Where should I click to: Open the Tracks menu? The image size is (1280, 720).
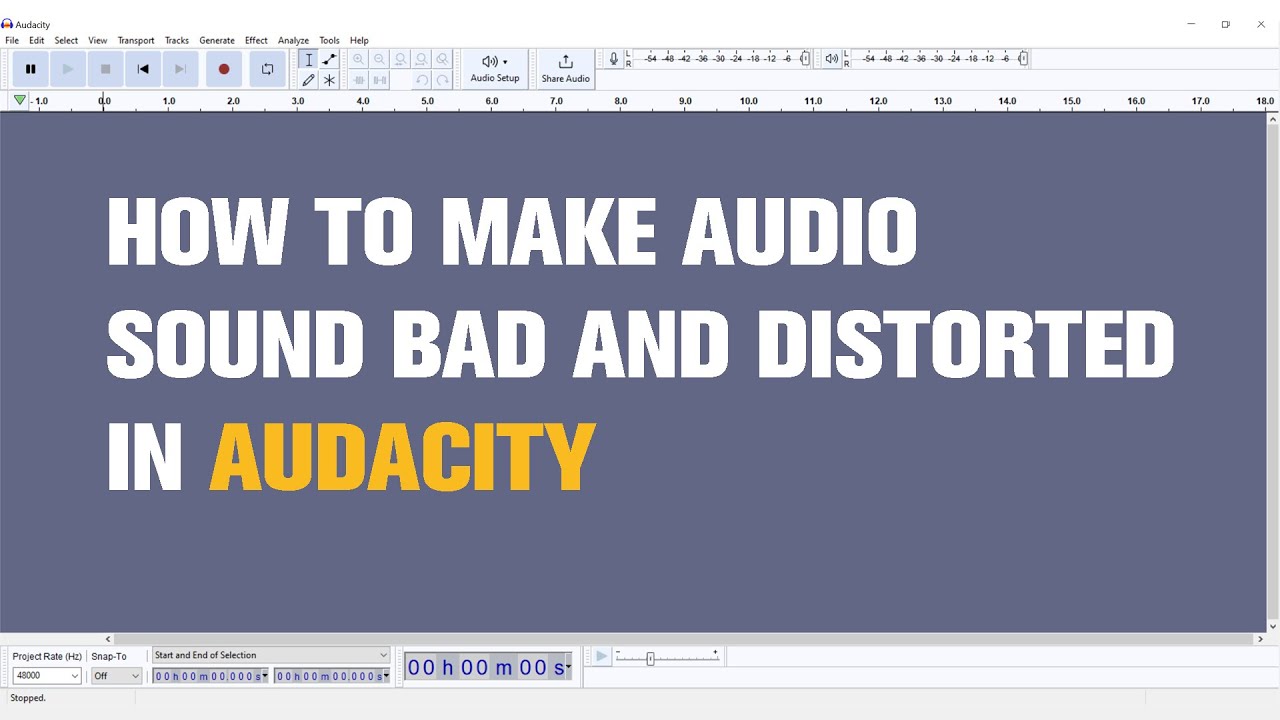(x=177, y=41)
